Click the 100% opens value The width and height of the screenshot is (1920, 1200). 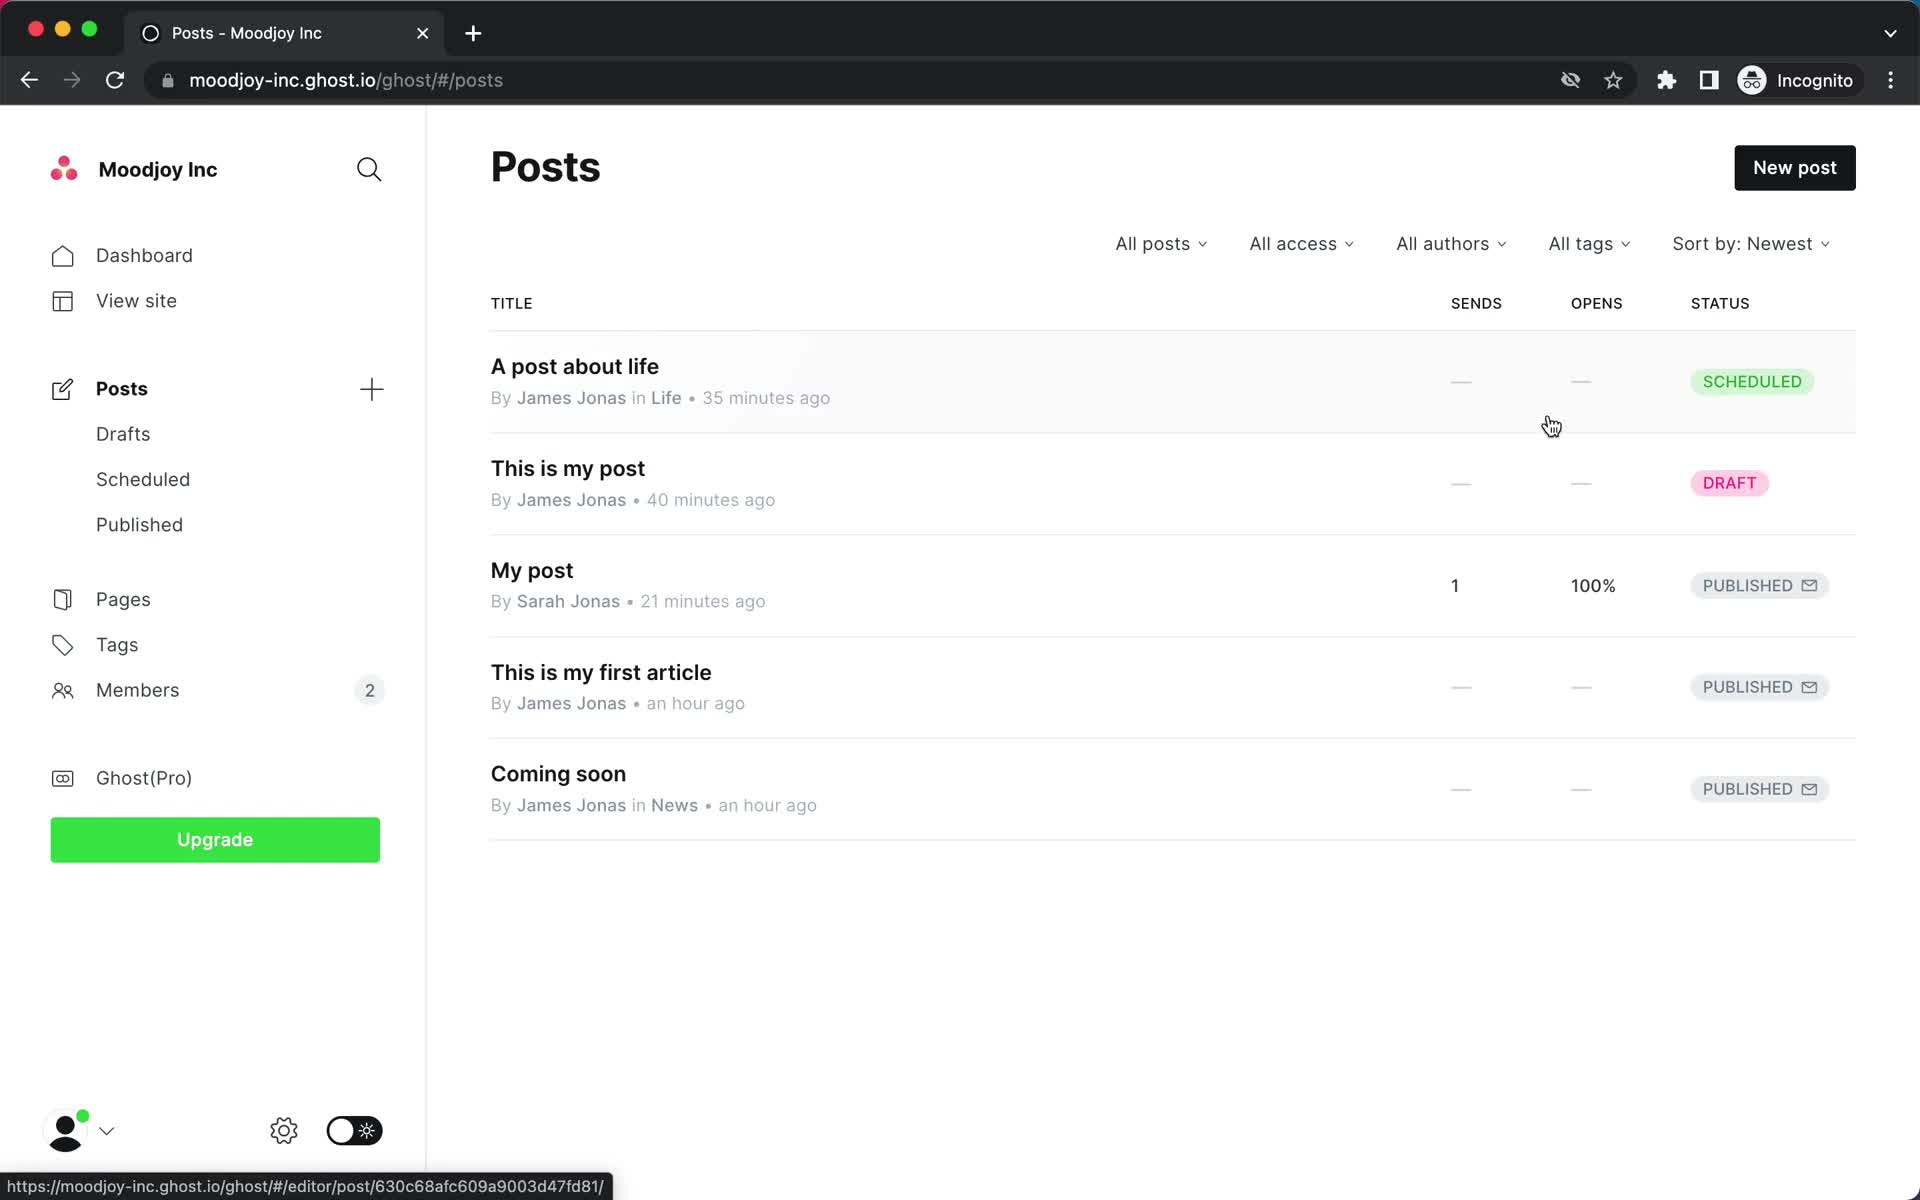pos(1593,586)
